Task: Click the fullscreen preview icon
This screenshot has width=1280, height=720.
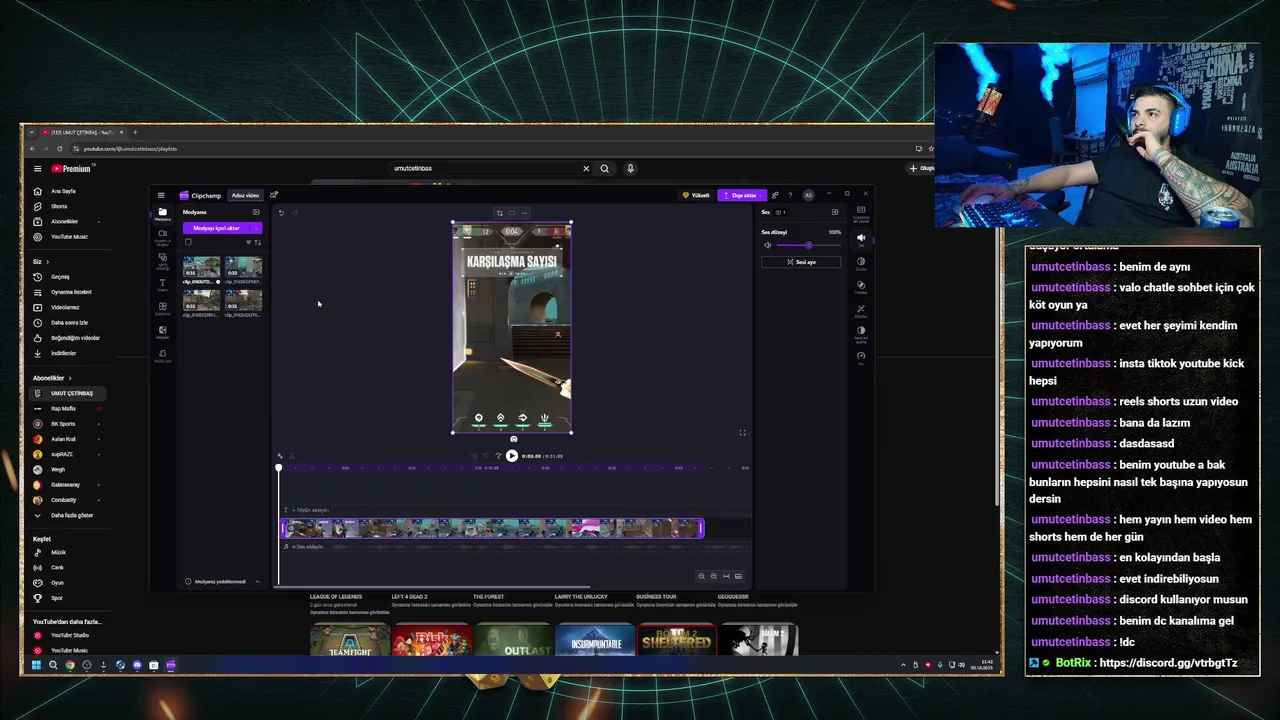Action: click(x=742, y=433)
